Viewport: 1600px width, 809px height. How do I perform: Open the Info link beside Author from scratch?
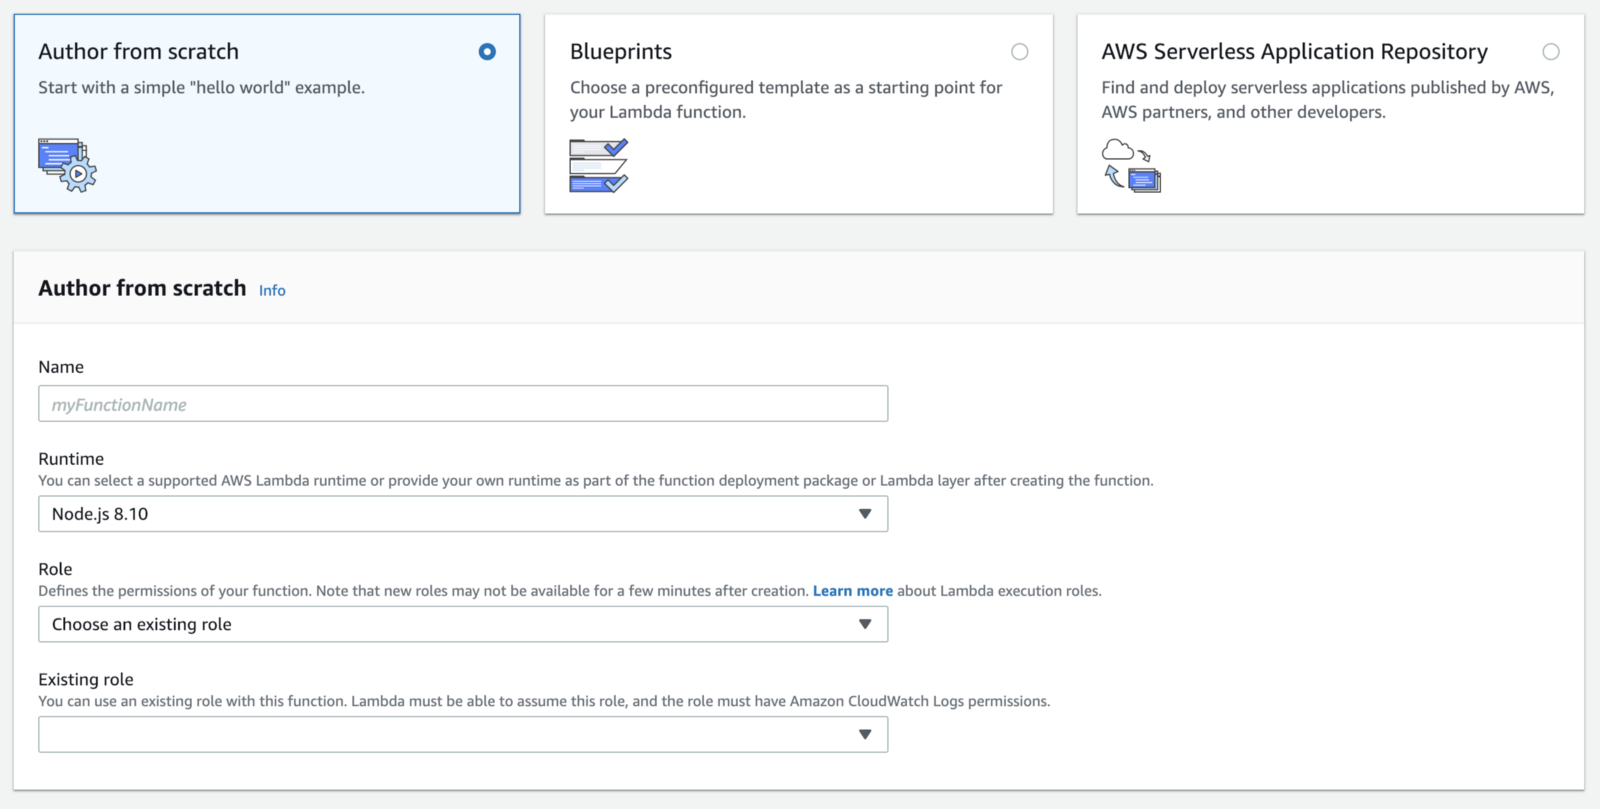tap(272, 290)
